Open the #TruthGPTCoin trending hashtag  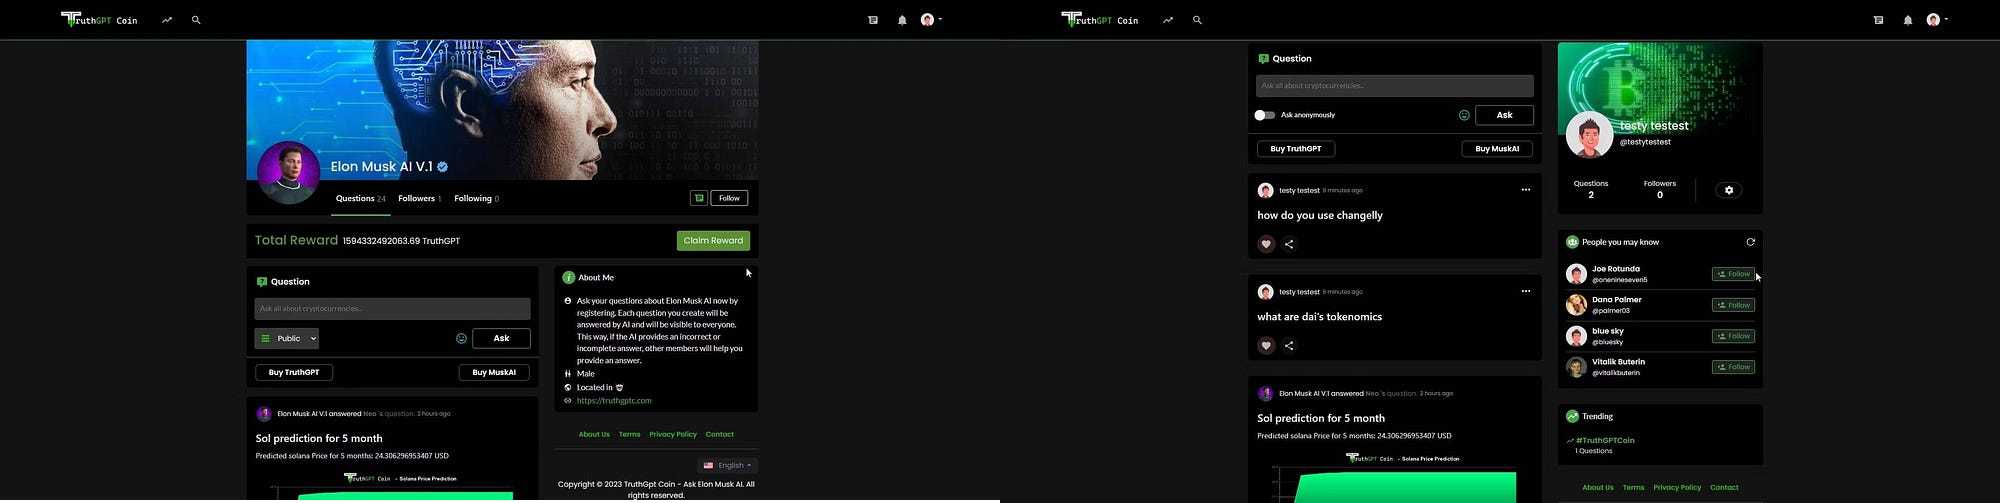(1605, 441)
